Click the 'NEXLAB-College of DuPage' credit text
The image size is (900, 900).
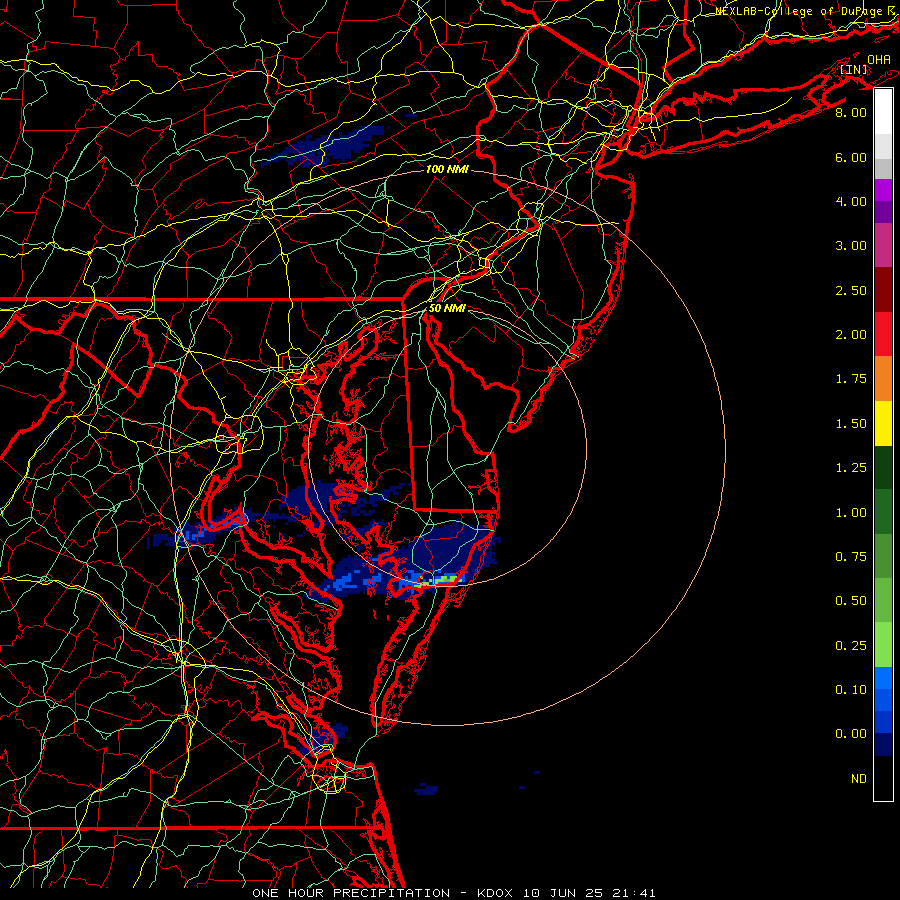tap(799, 11)
